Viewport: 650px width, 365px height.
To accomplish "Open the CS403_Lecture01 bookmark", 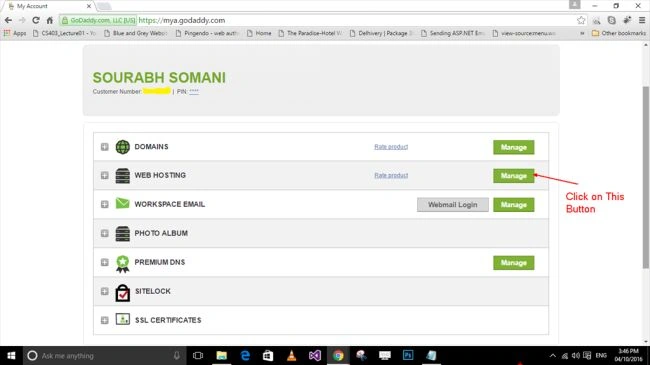I will [x=64, y=33].
